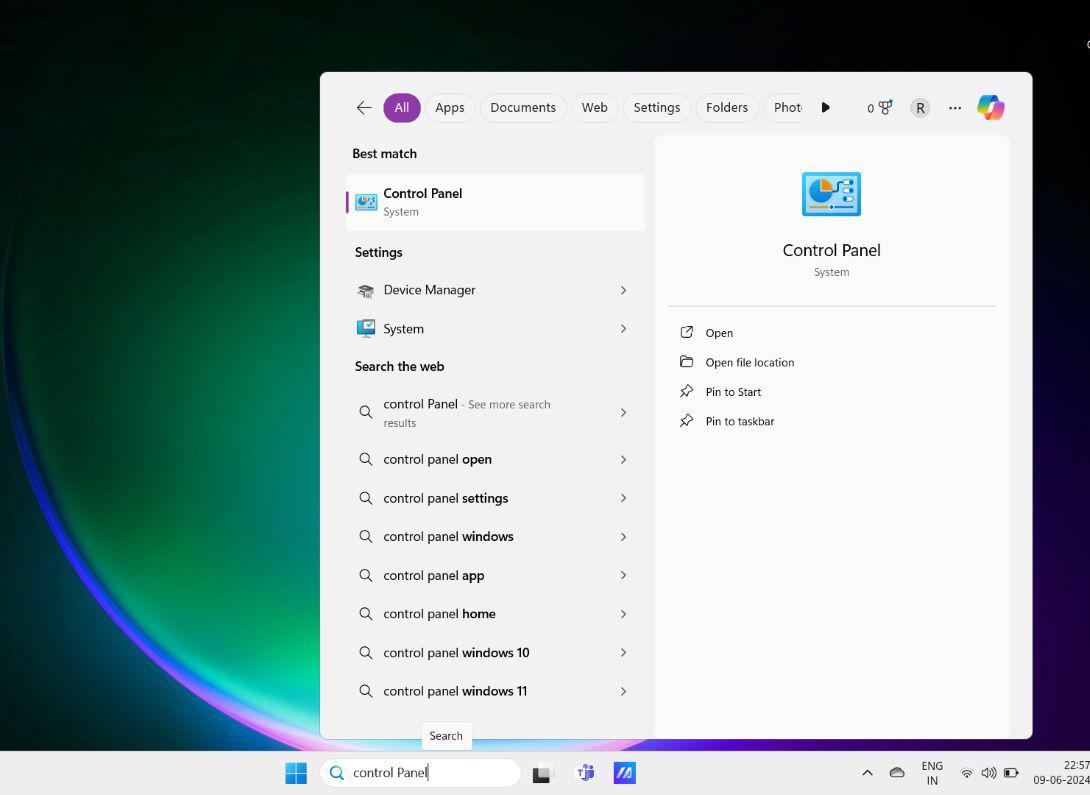Switch to the Apps filter tab
This screenshot has height=795, width=1090.
click(450, 108)
